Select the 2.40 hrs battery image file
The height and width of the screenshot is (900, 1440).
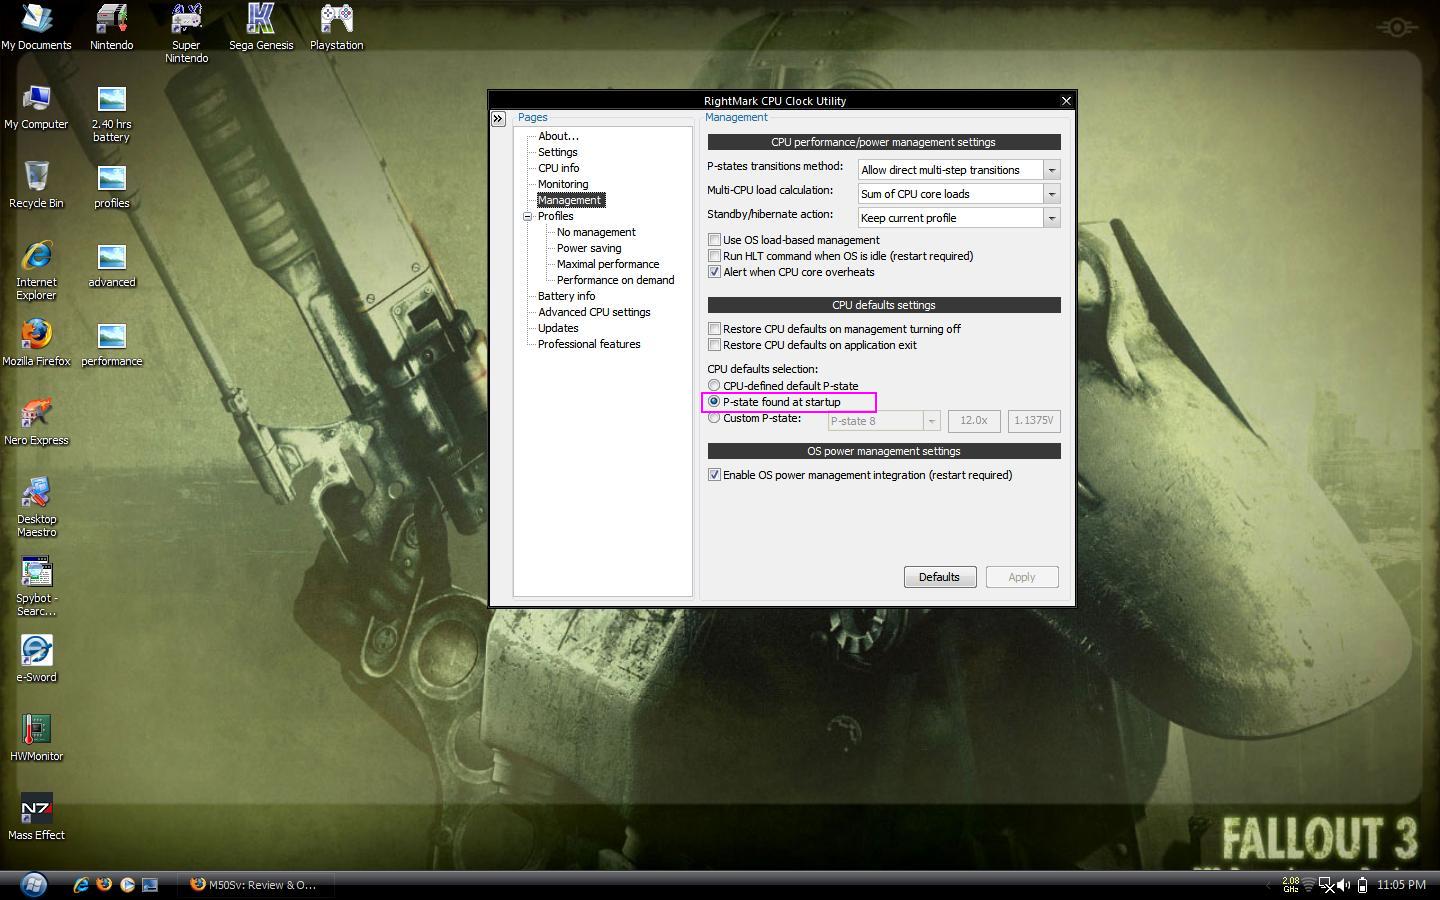click(x=111, y=114)
